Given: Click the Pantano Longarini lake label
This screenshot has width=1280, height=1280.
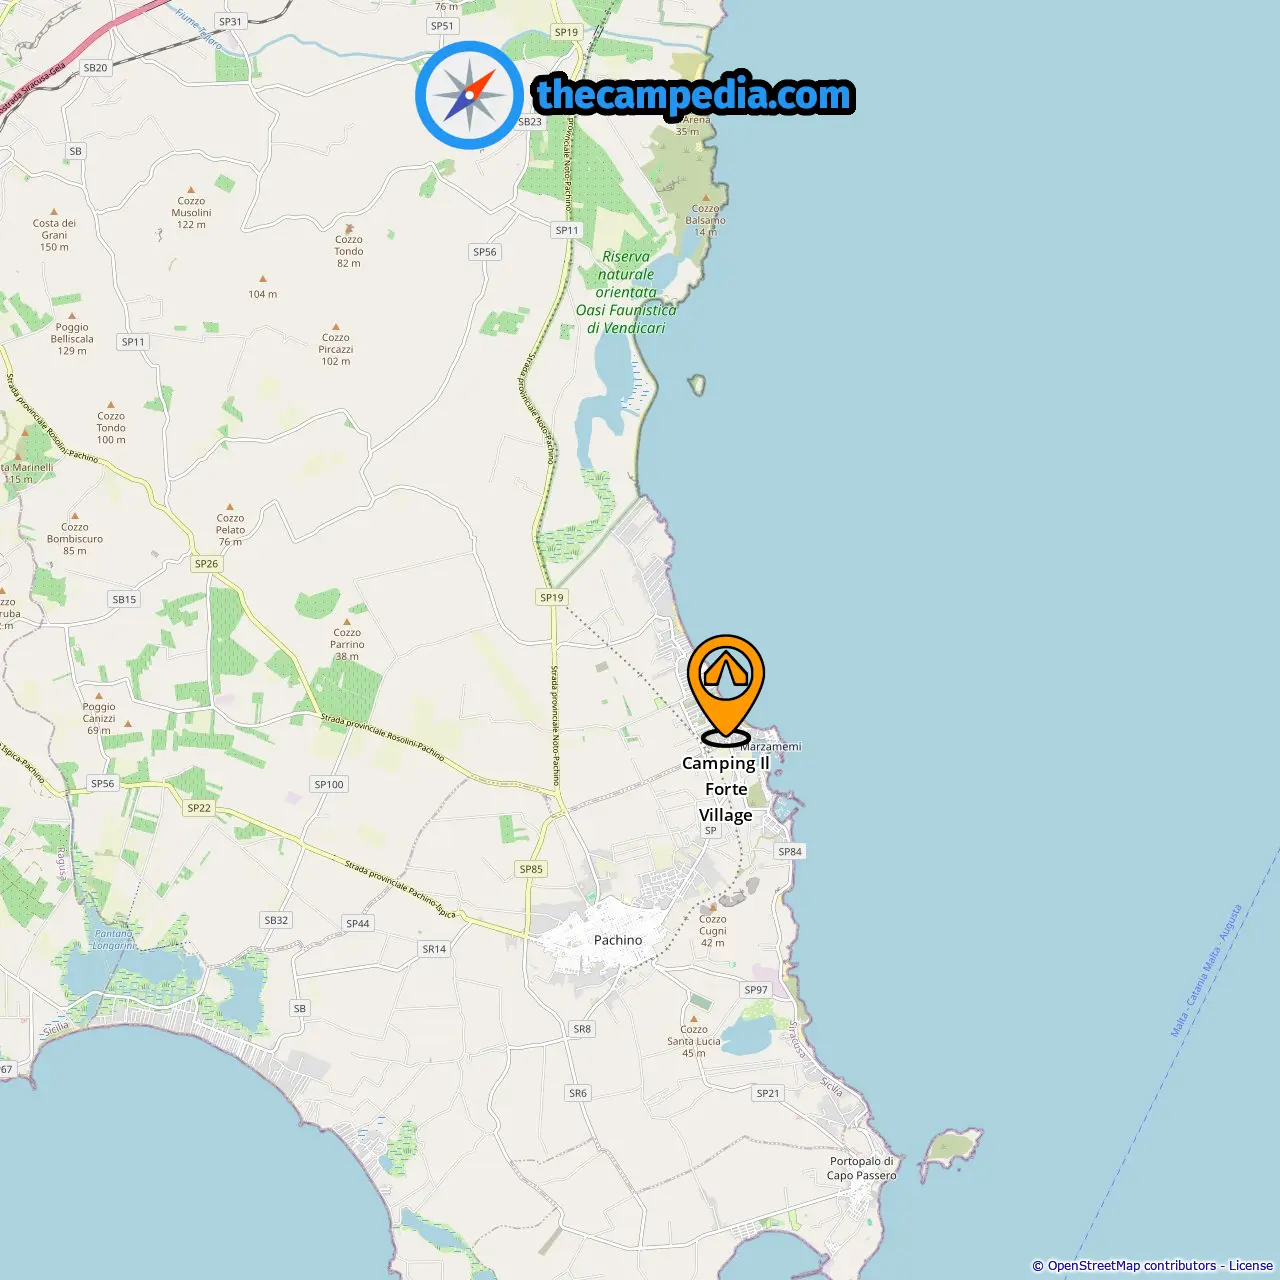Looking at the screenshot, I should [x=113, y=939].
